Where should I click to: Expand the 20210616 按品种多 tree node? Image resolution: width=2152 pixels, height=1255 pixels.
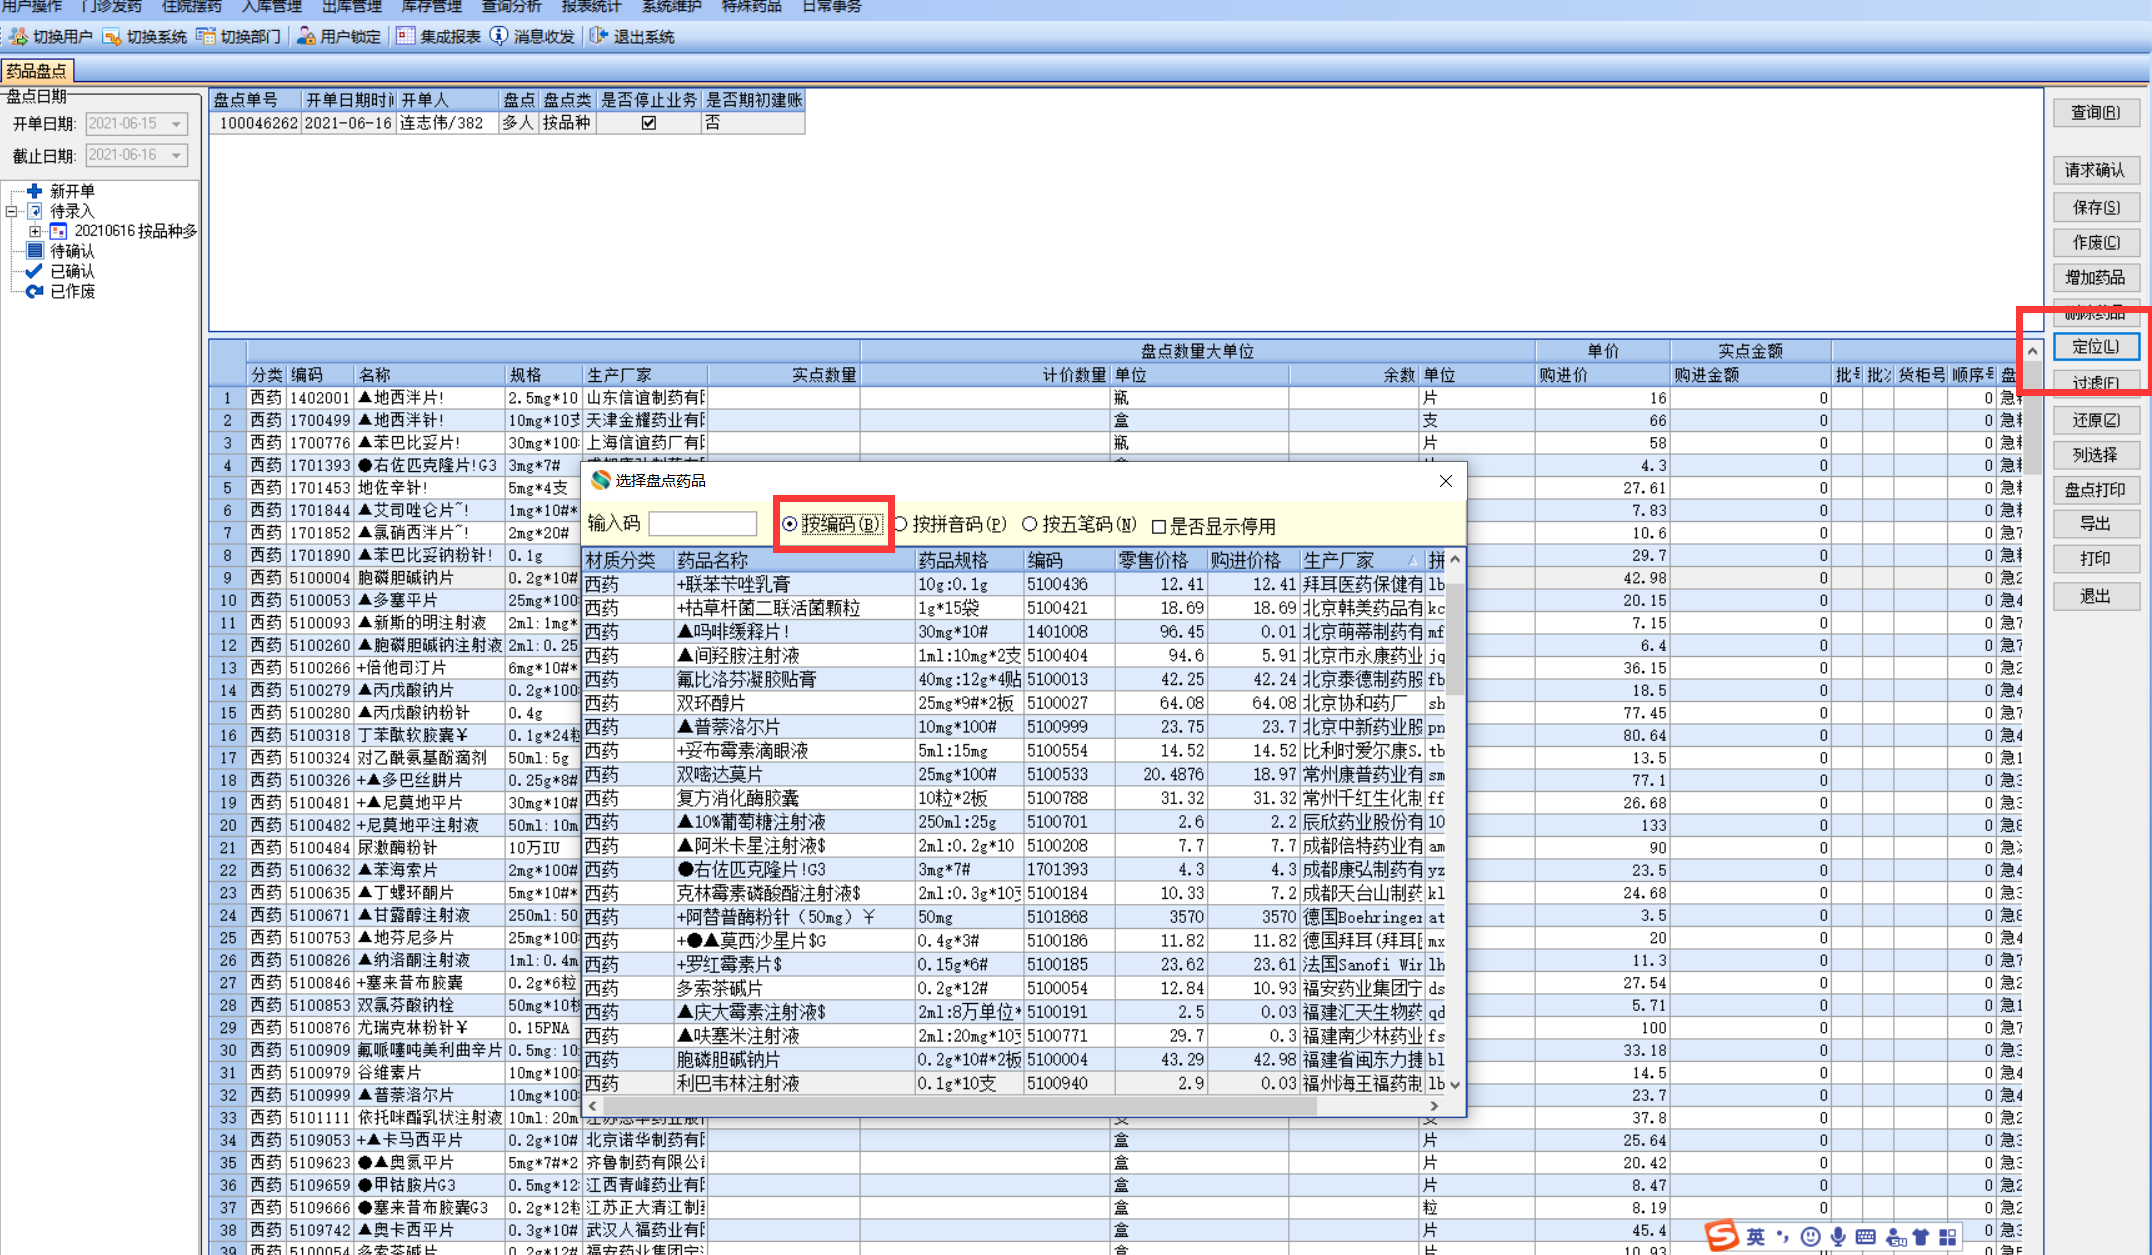point(35,231)
